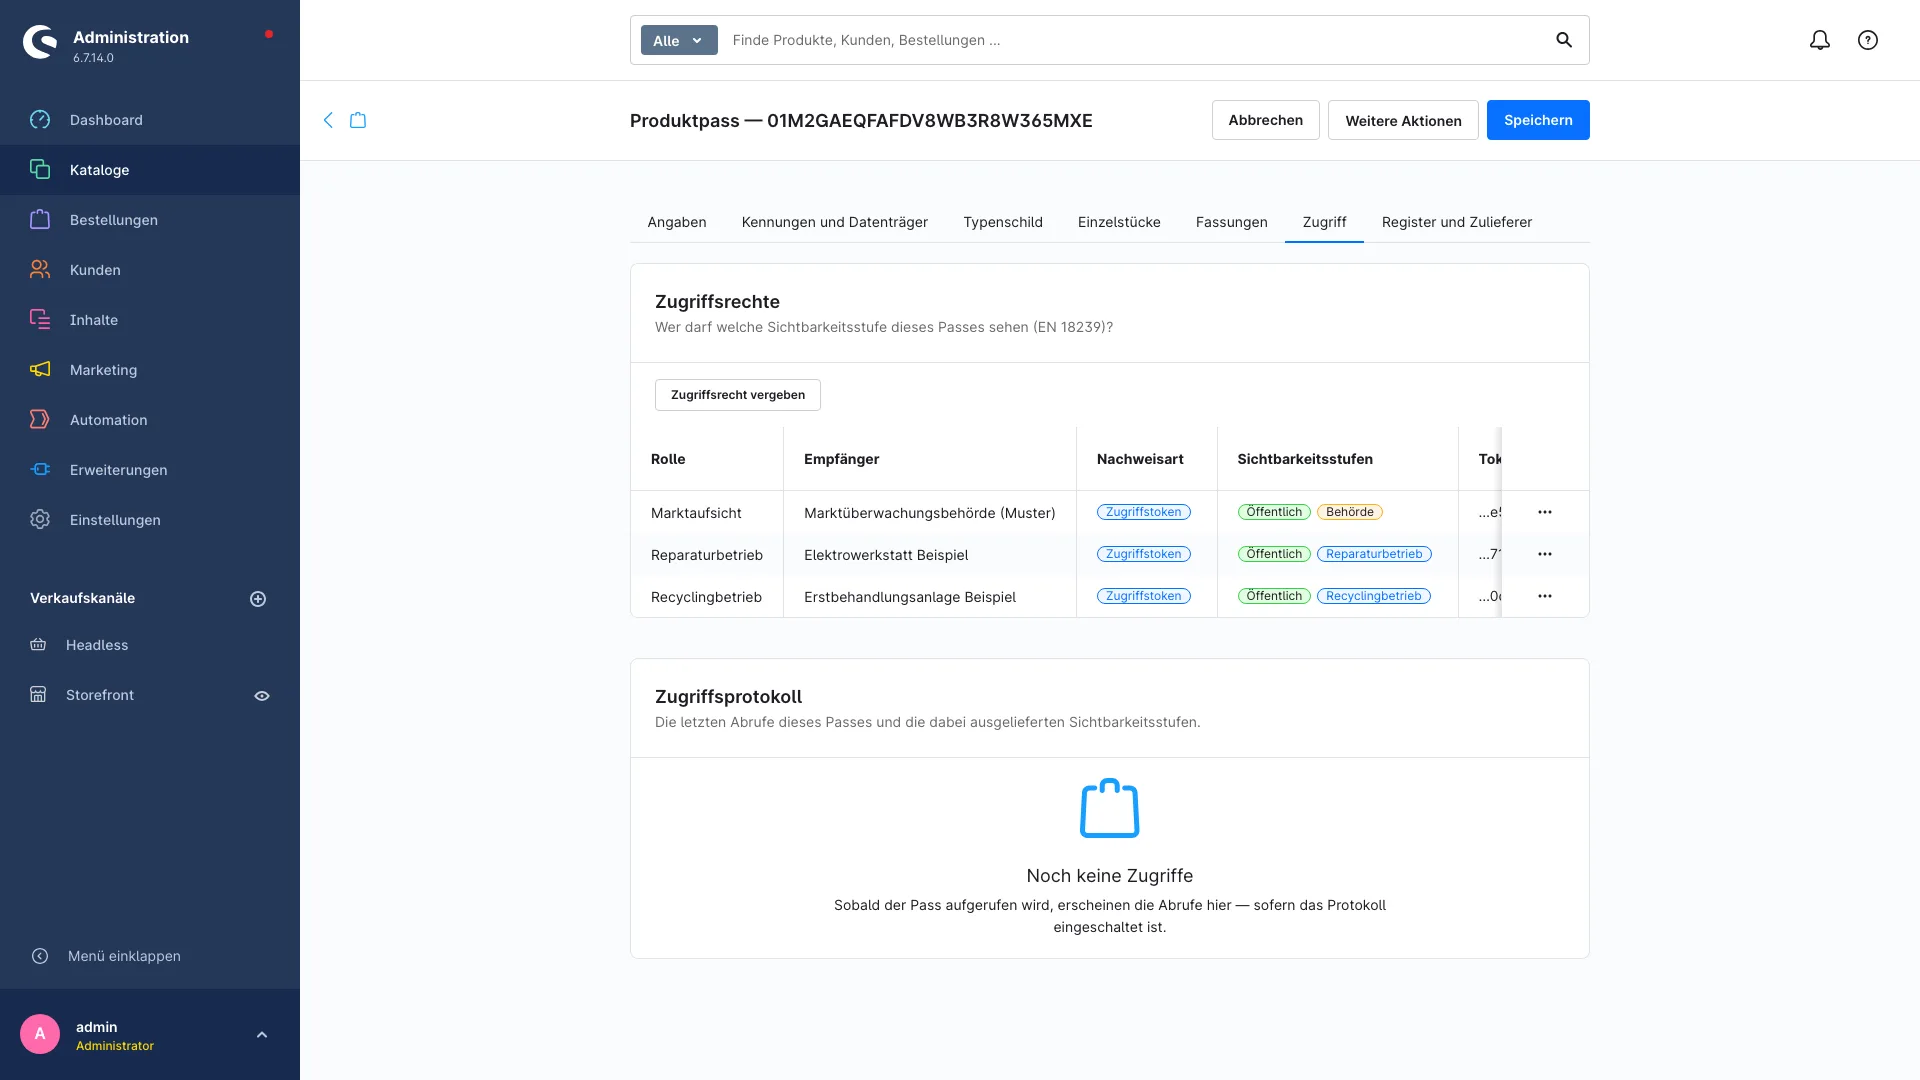1920x1080 pixels.
Task: Open the Dashboard icon in sidebar
Action: coord(40,120)
